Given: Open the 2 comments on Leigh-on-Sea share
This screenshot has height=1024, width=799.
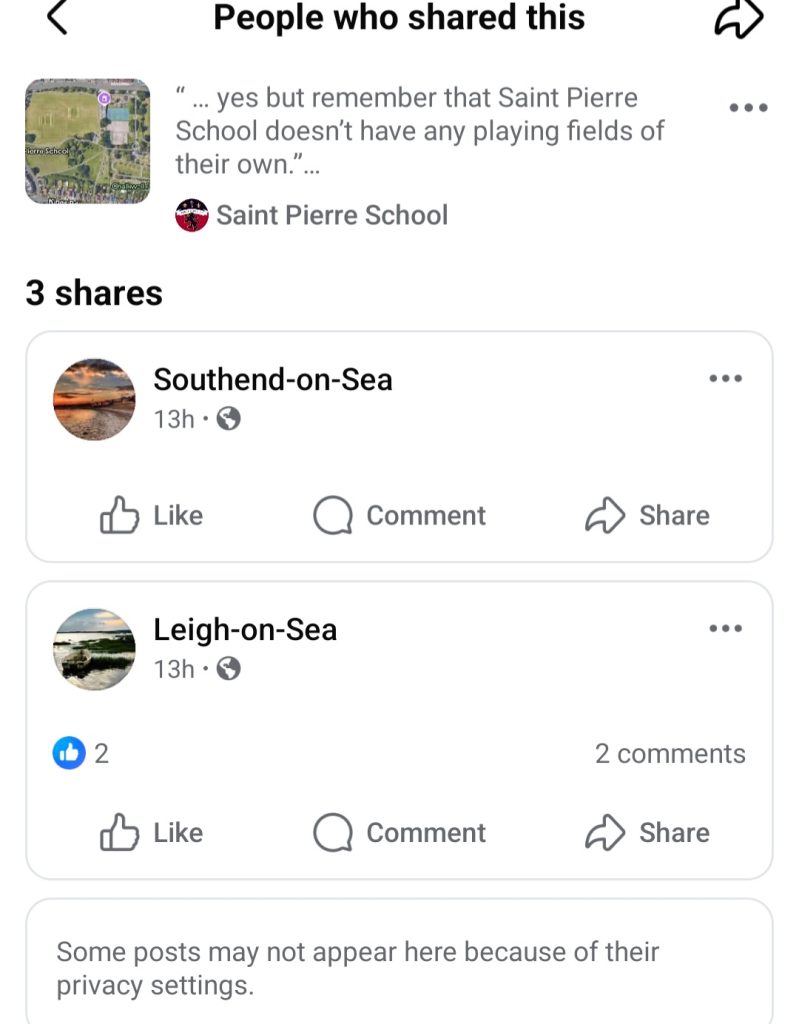Looking at the screenshot, I should point(670,754).
